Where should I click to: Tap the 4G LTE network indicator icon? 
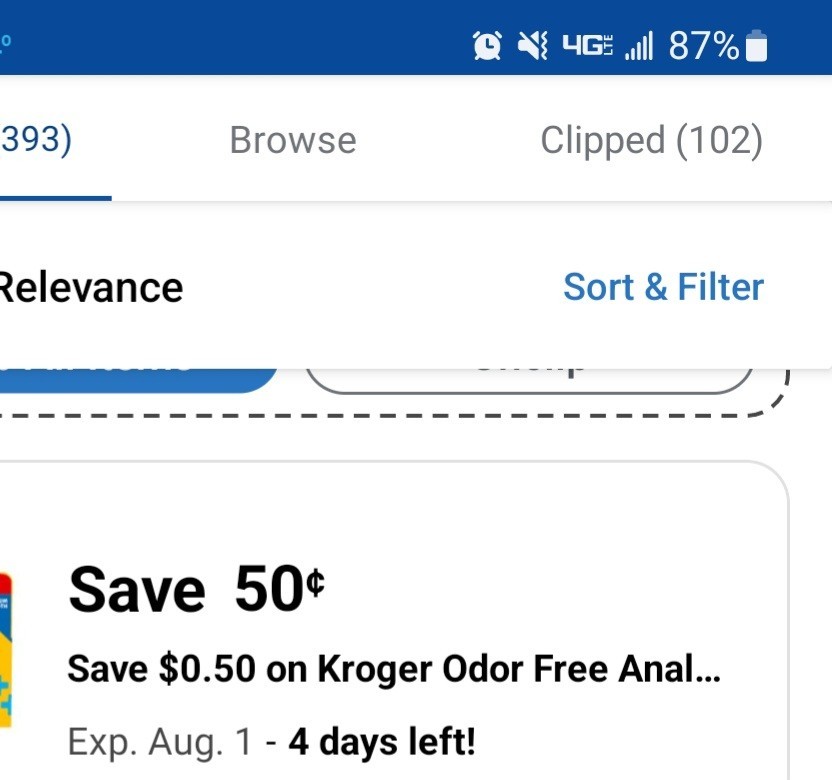pyautogui.click(x=588, y=43)
